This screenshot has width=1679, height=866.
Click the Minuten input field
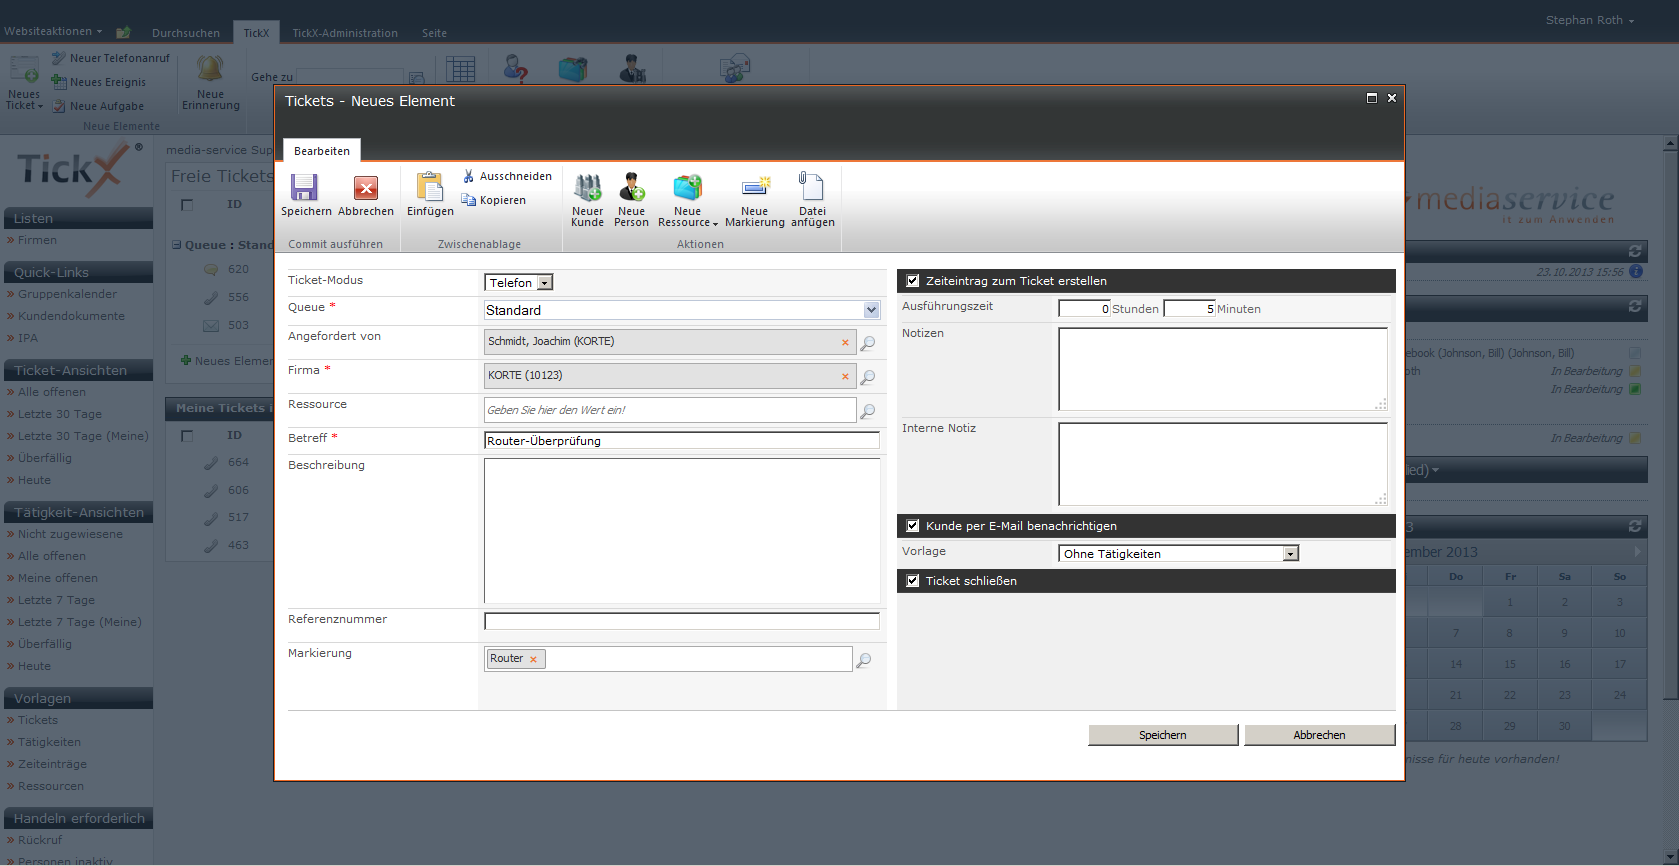coord(1189,309)
